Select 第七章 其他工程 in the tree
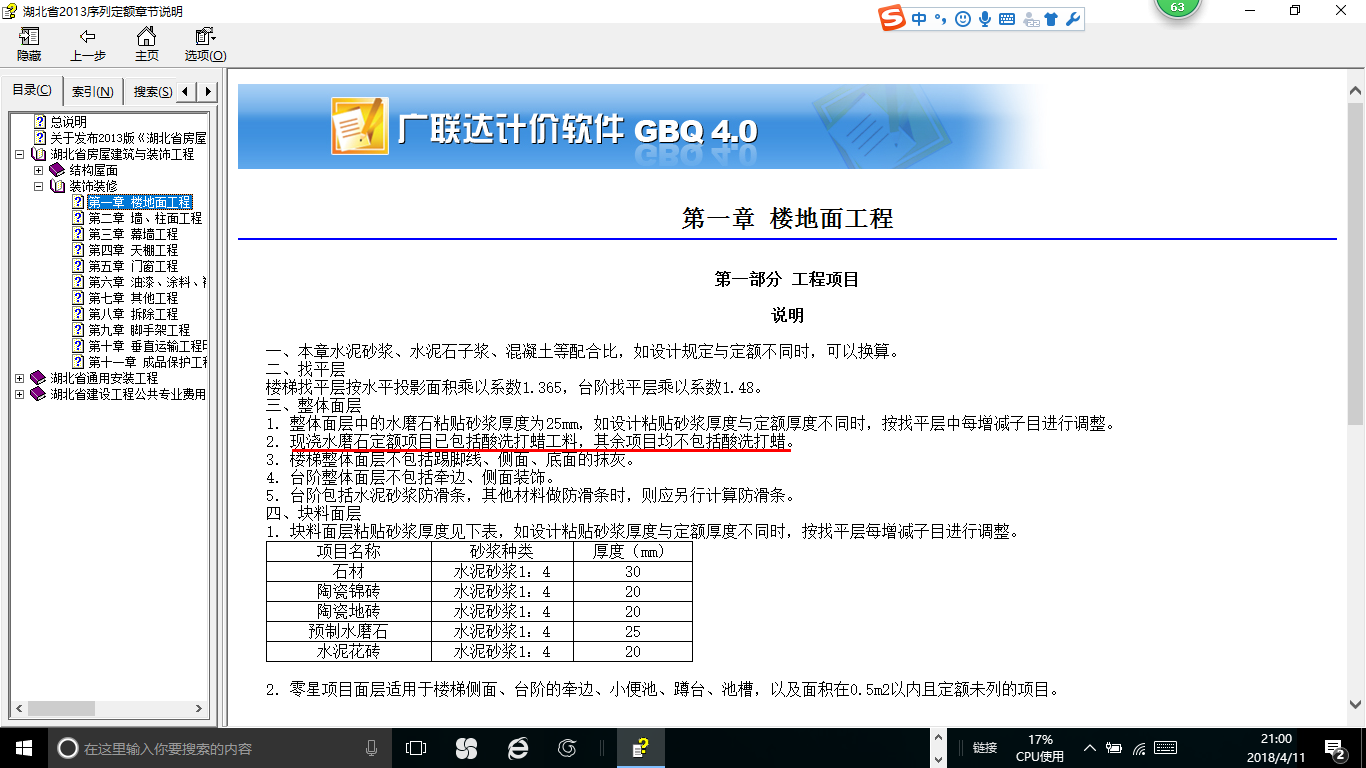1366x768 pixels. tap(133, 298)
